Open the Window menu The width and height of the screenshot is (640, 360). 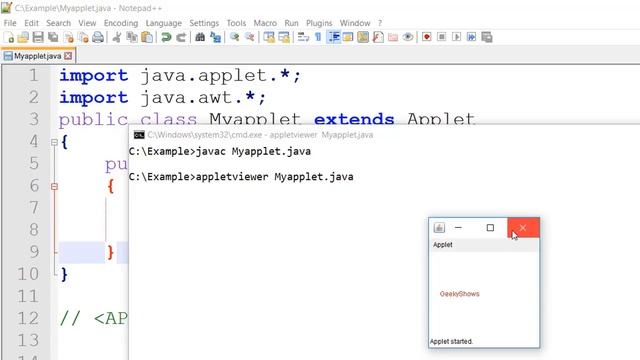pos(355,23)
